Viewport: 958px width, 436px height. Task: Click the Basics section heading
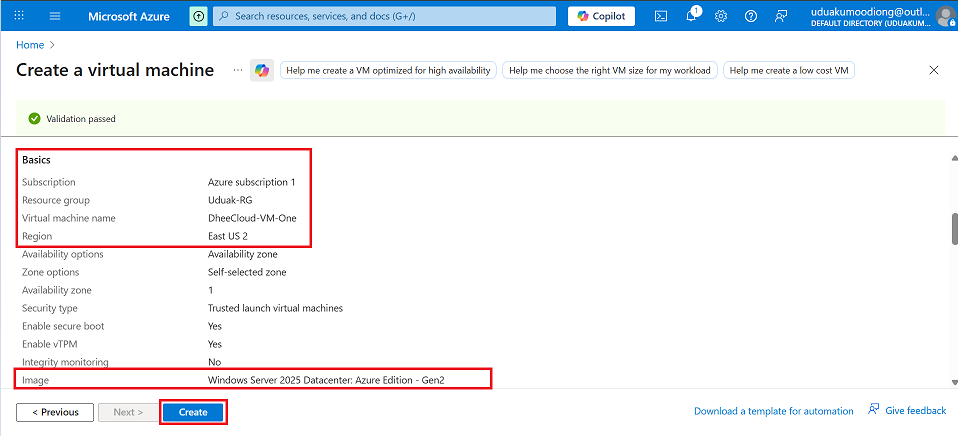[x=36, y=160]
